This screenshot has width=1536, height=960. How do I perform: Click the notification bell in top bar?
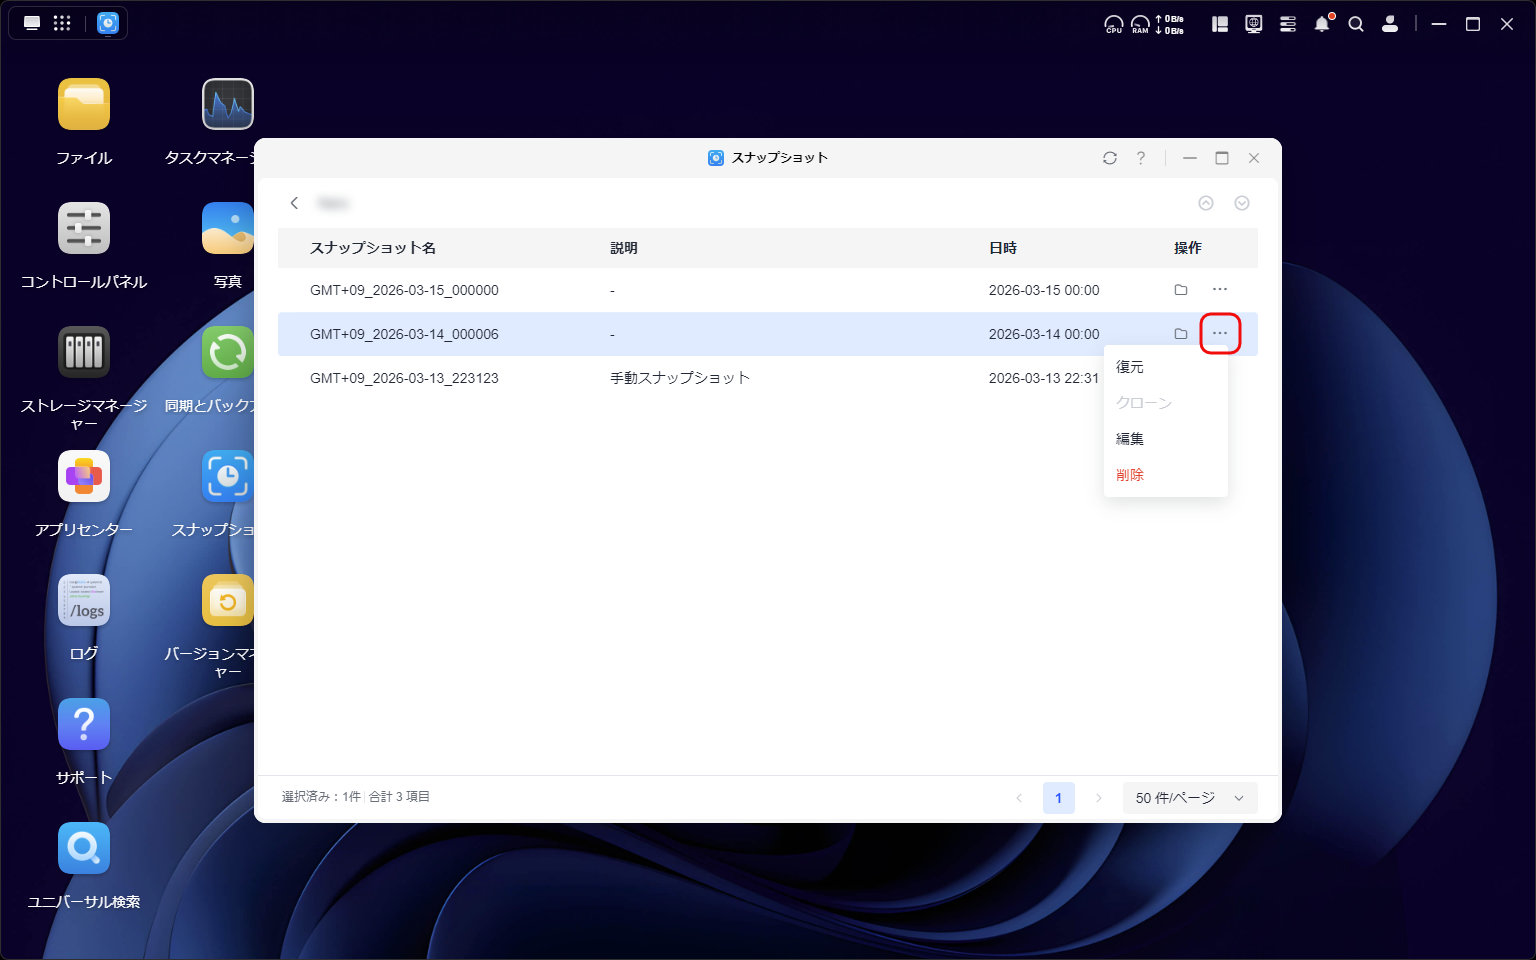[x=1322, y=24]
